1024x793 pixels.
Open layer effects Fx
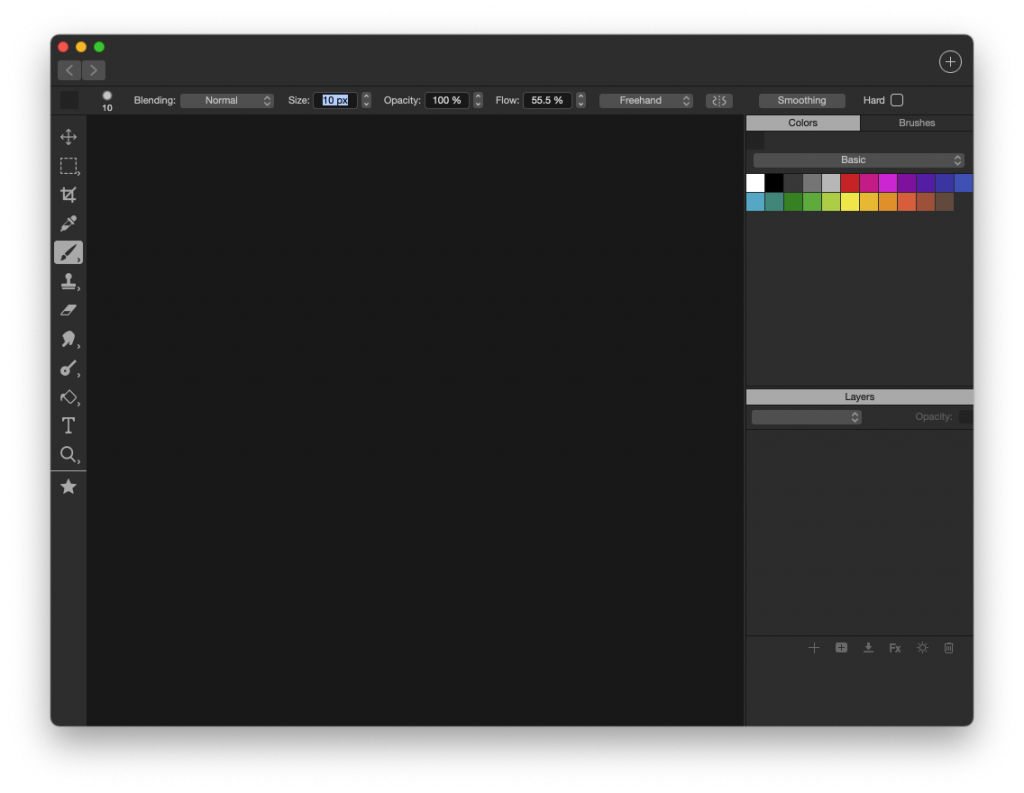click(x=895, y=648)
